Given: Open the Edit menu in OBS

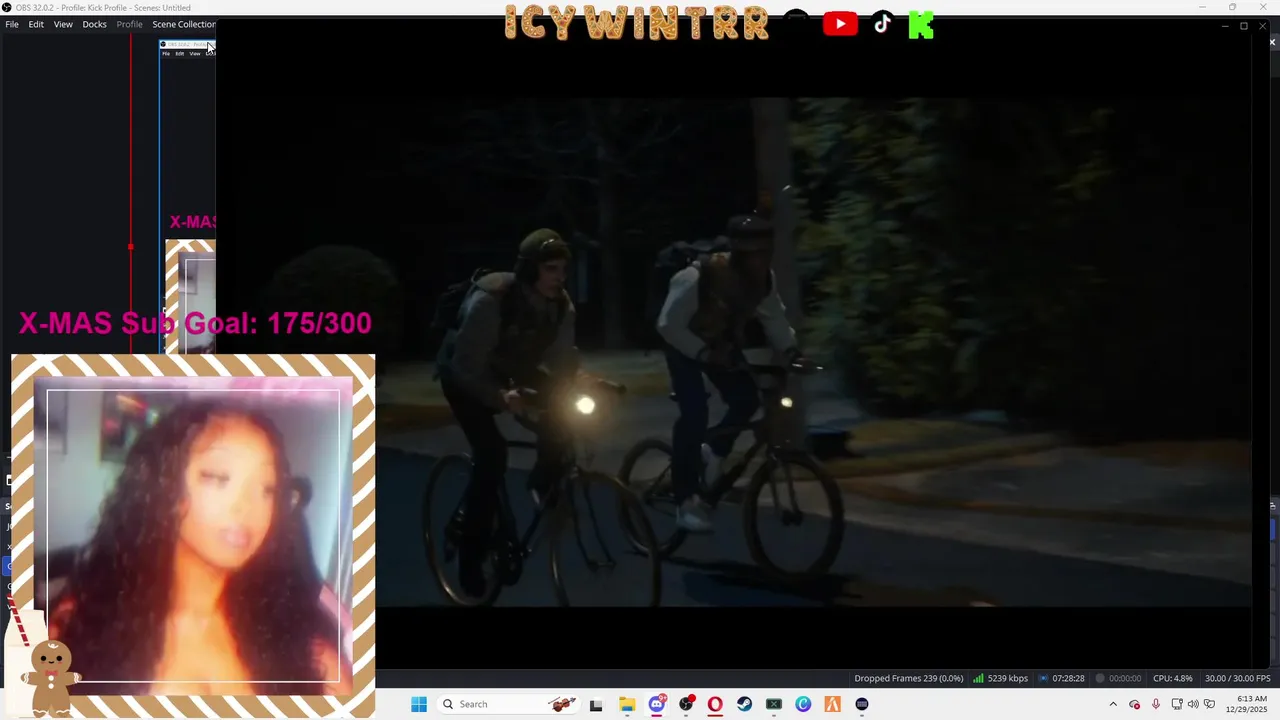Looking at the screenshot, I should pyautogui.click(x=36, y=24).
